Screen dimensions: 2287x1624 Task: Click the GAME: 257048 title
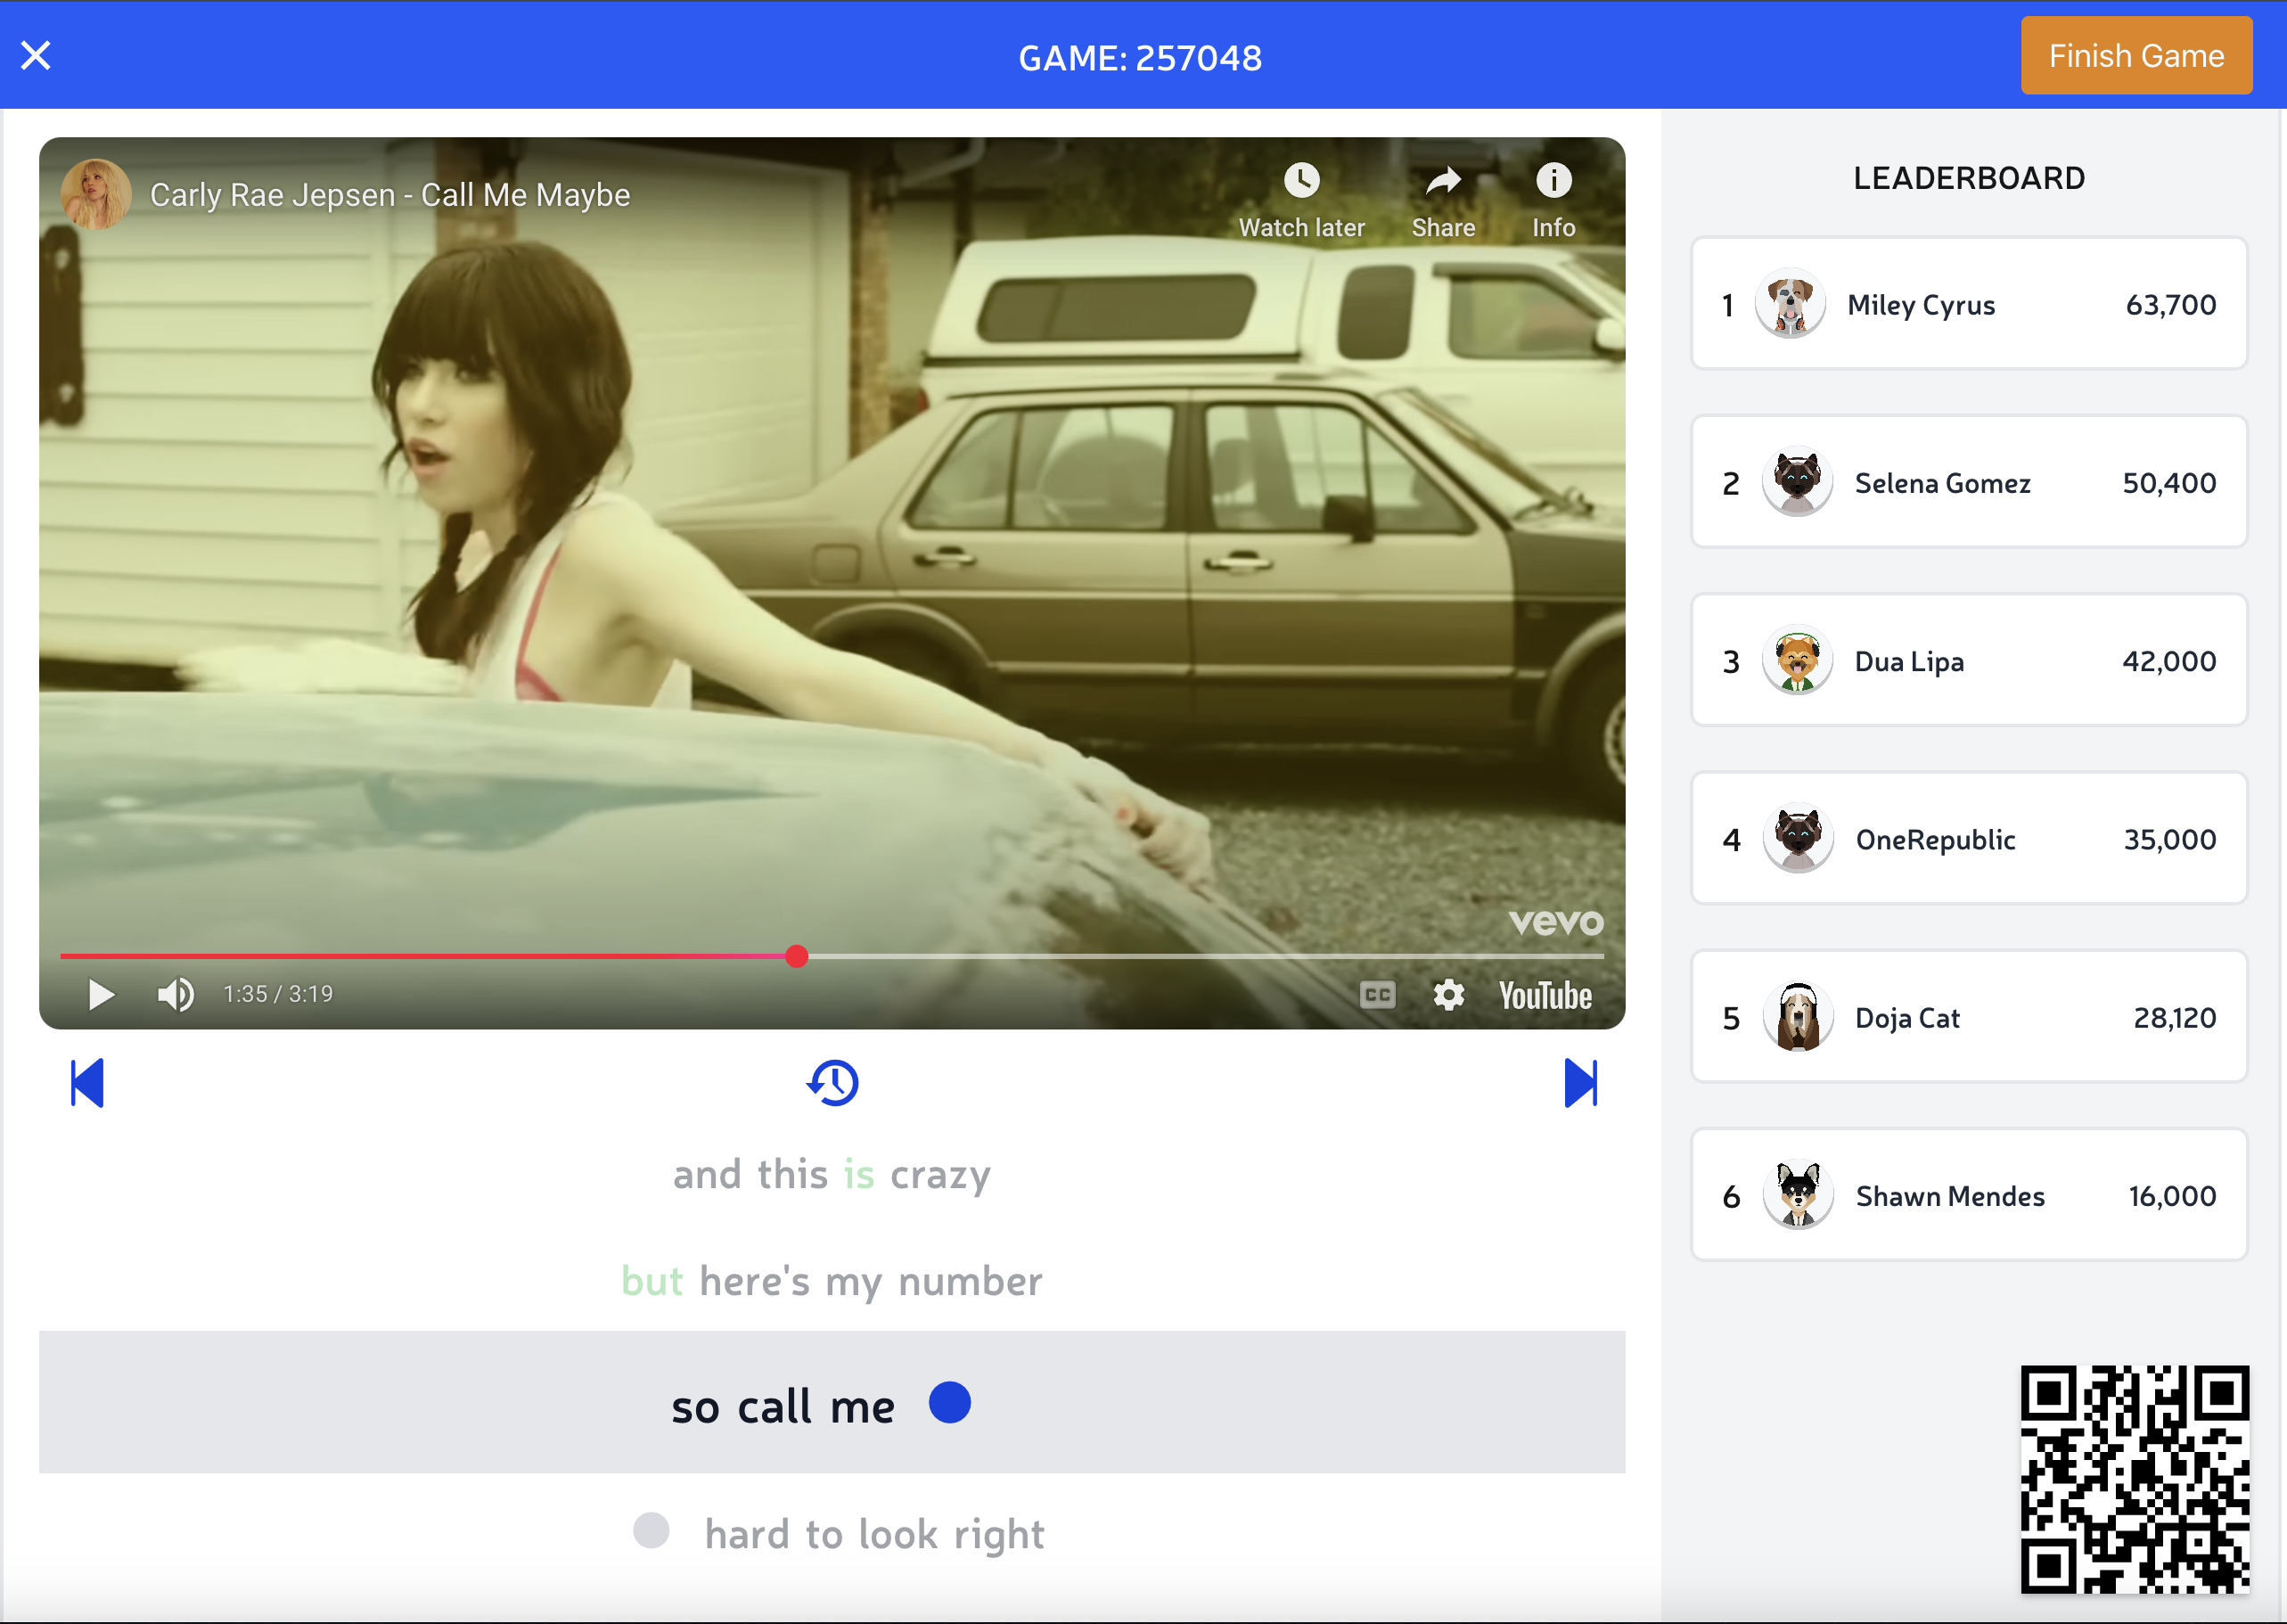click(1140, 58)
